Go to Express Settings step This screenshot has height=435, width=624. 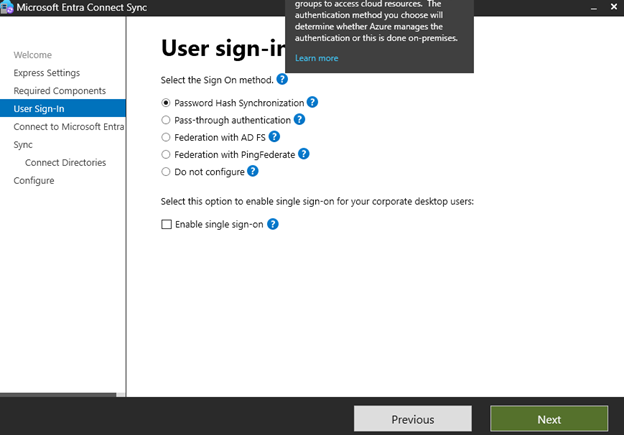coord(46,73)
